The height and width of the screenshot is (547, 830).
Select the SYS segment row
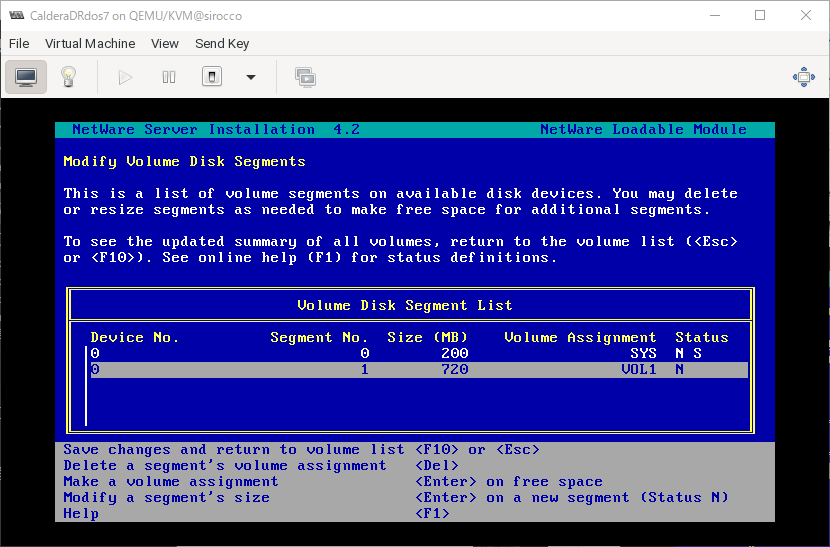(x=419, y=353)
